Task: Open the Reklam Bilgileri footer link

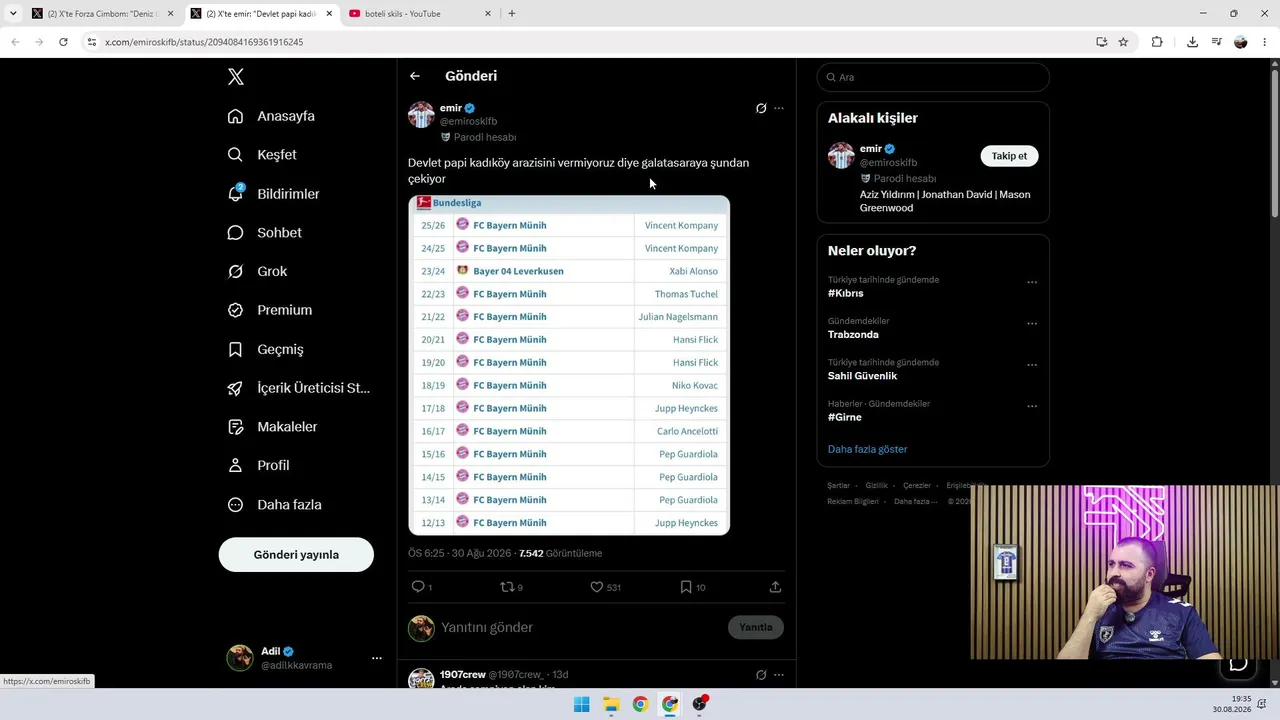Action: pyautogui.click(x=853, y=502)
